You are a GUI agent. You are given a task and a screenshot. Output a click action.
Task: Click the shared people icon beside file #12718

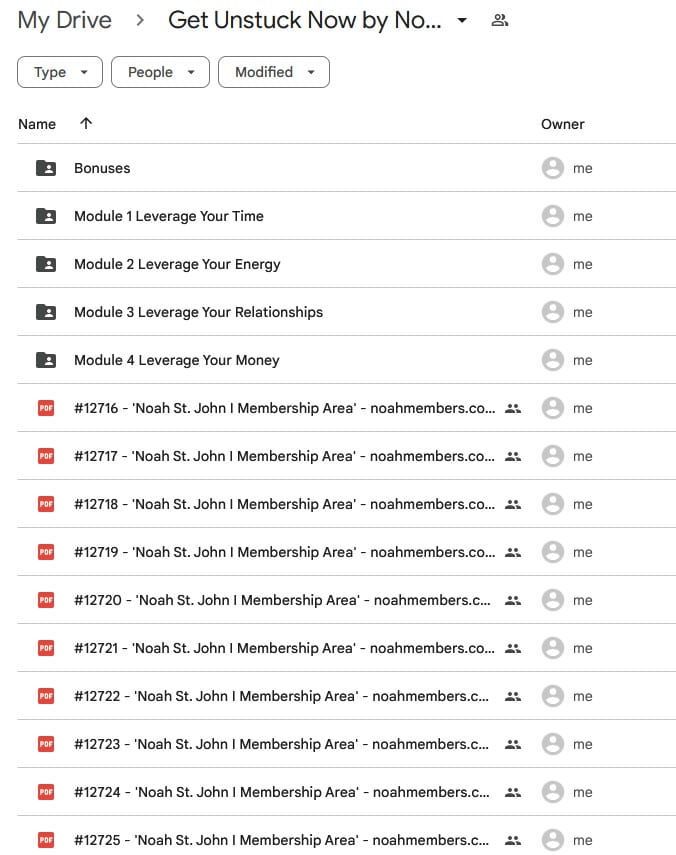(x=513, y=504)
